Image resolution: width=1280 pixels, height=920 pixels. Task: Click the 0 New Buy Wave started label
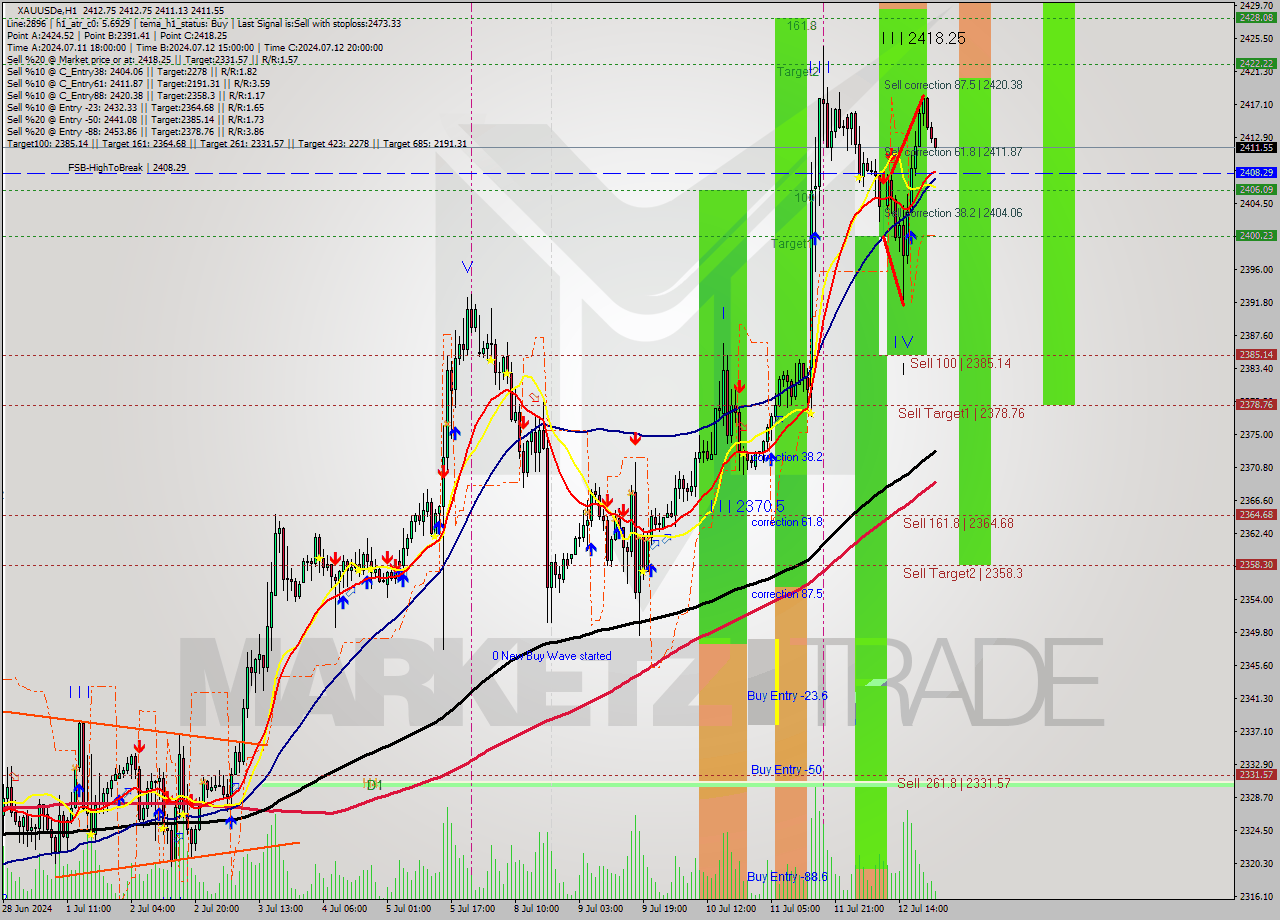tap(551, 656)
